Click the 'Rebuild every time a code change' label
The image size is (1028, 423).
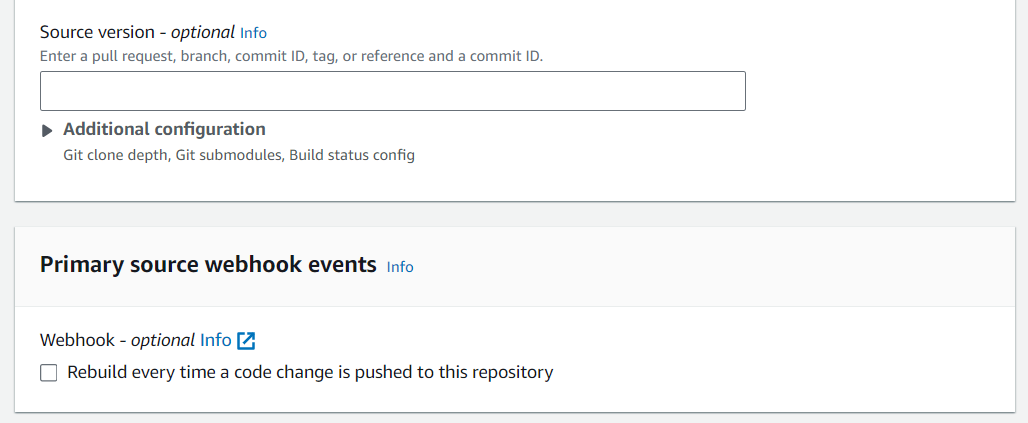310,373
